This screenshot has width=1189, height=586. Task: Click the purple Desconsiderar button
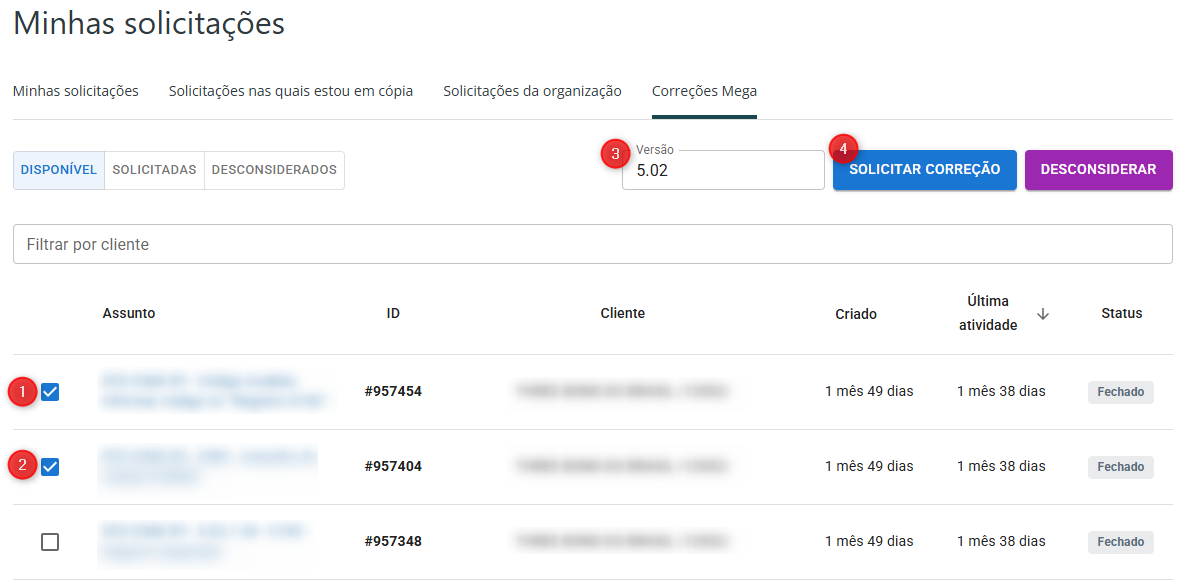click(1098, 170)
